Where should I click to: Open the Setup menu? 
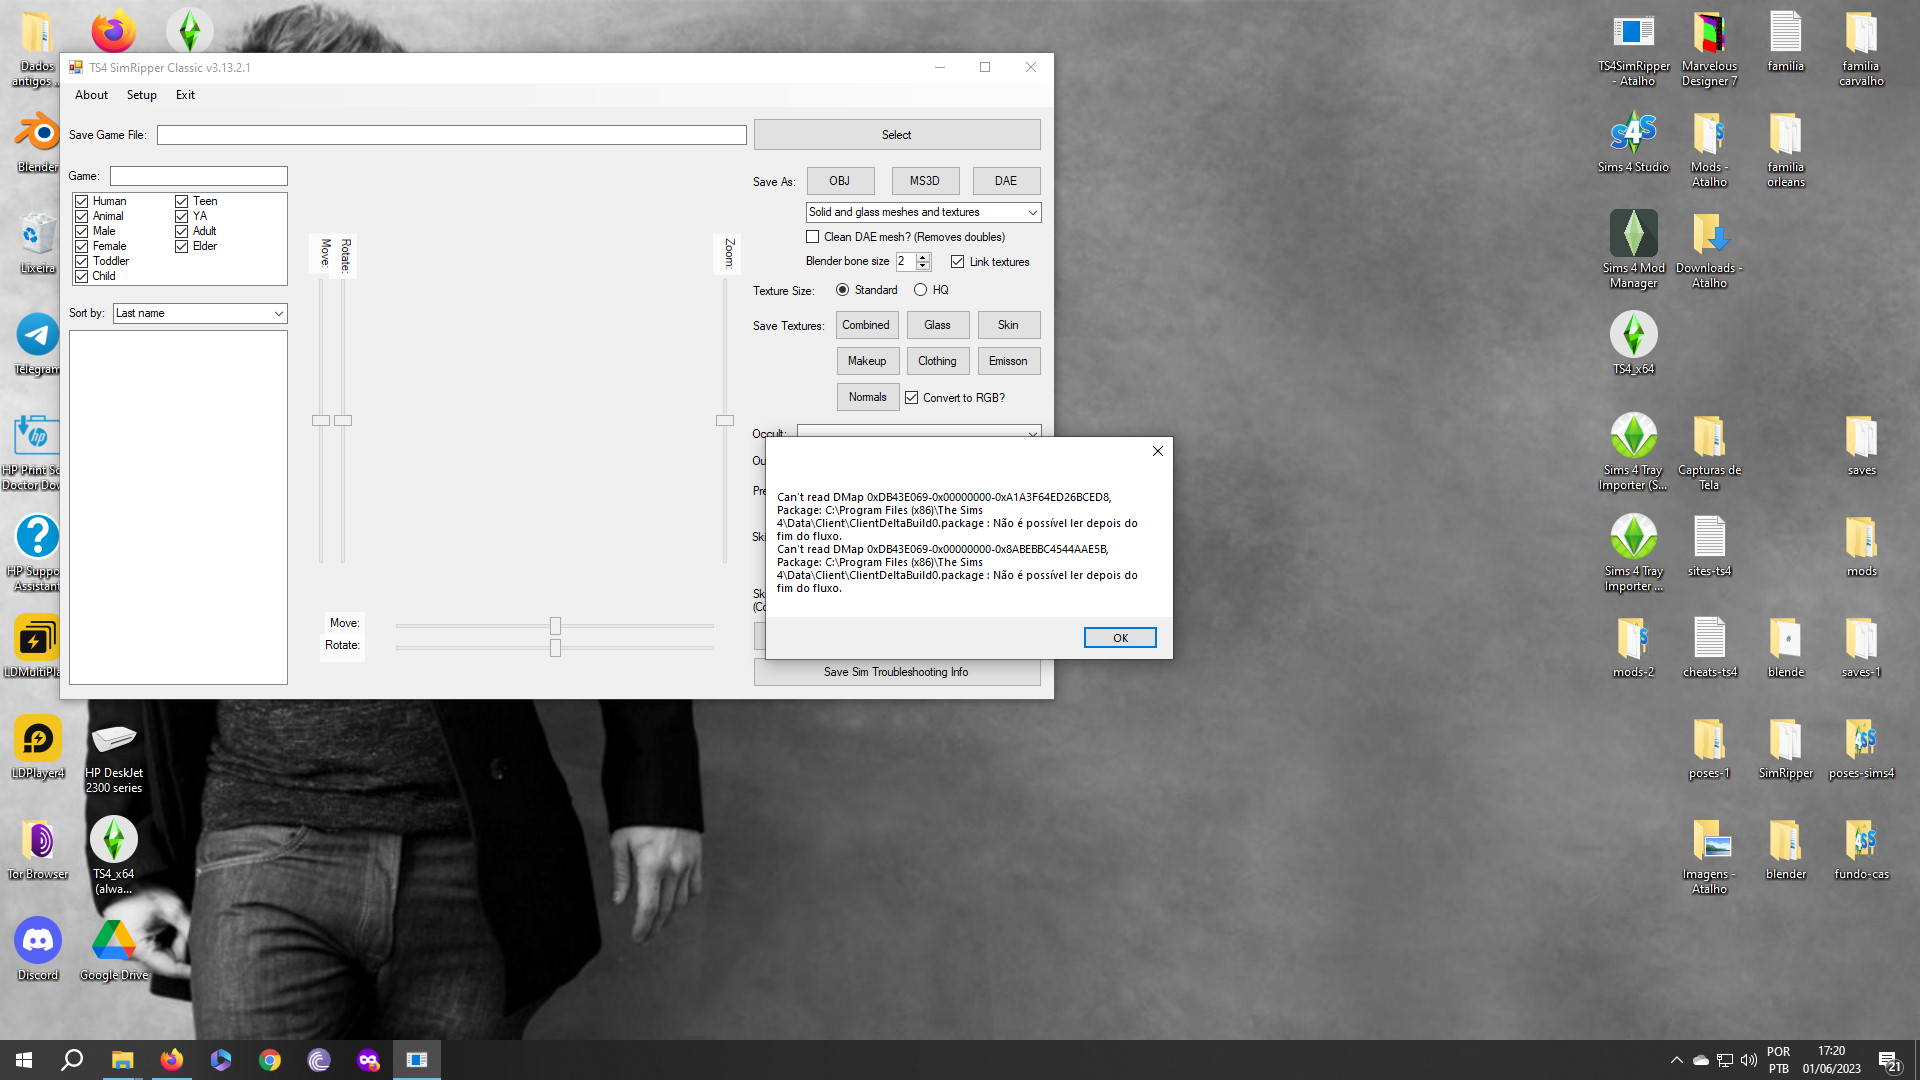[141, 95]
